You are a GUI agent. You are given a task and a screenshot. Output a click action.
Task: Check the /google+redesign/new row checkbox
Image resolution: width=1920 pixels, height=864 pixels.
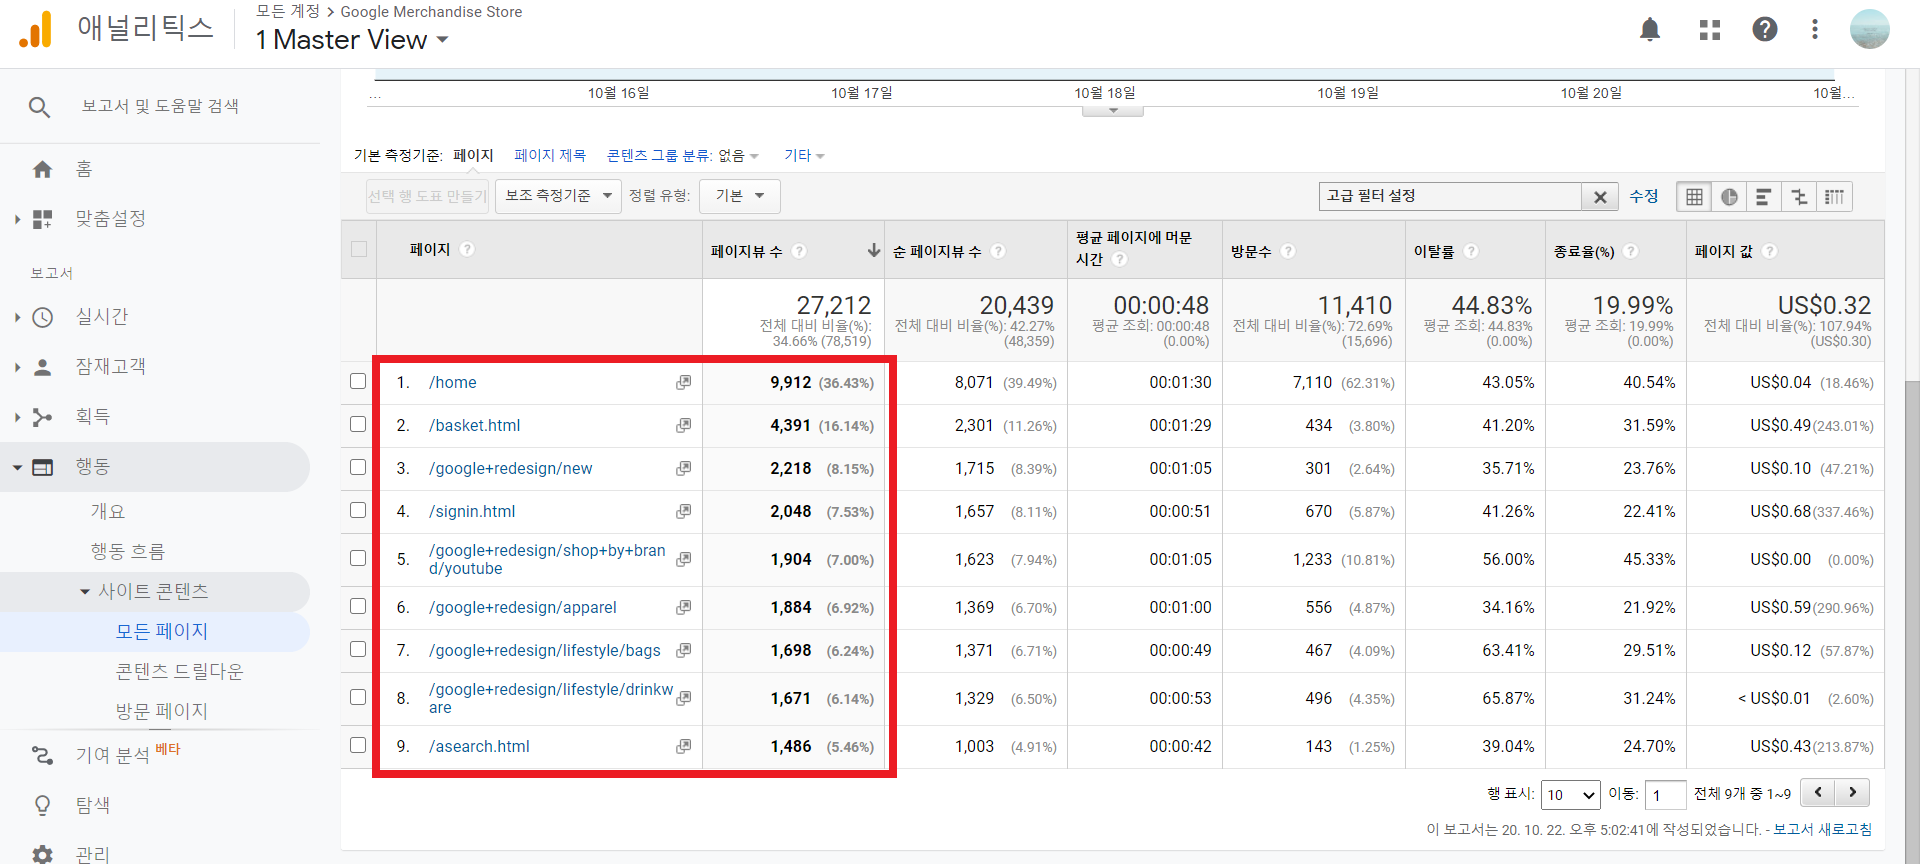click(358, 467)
